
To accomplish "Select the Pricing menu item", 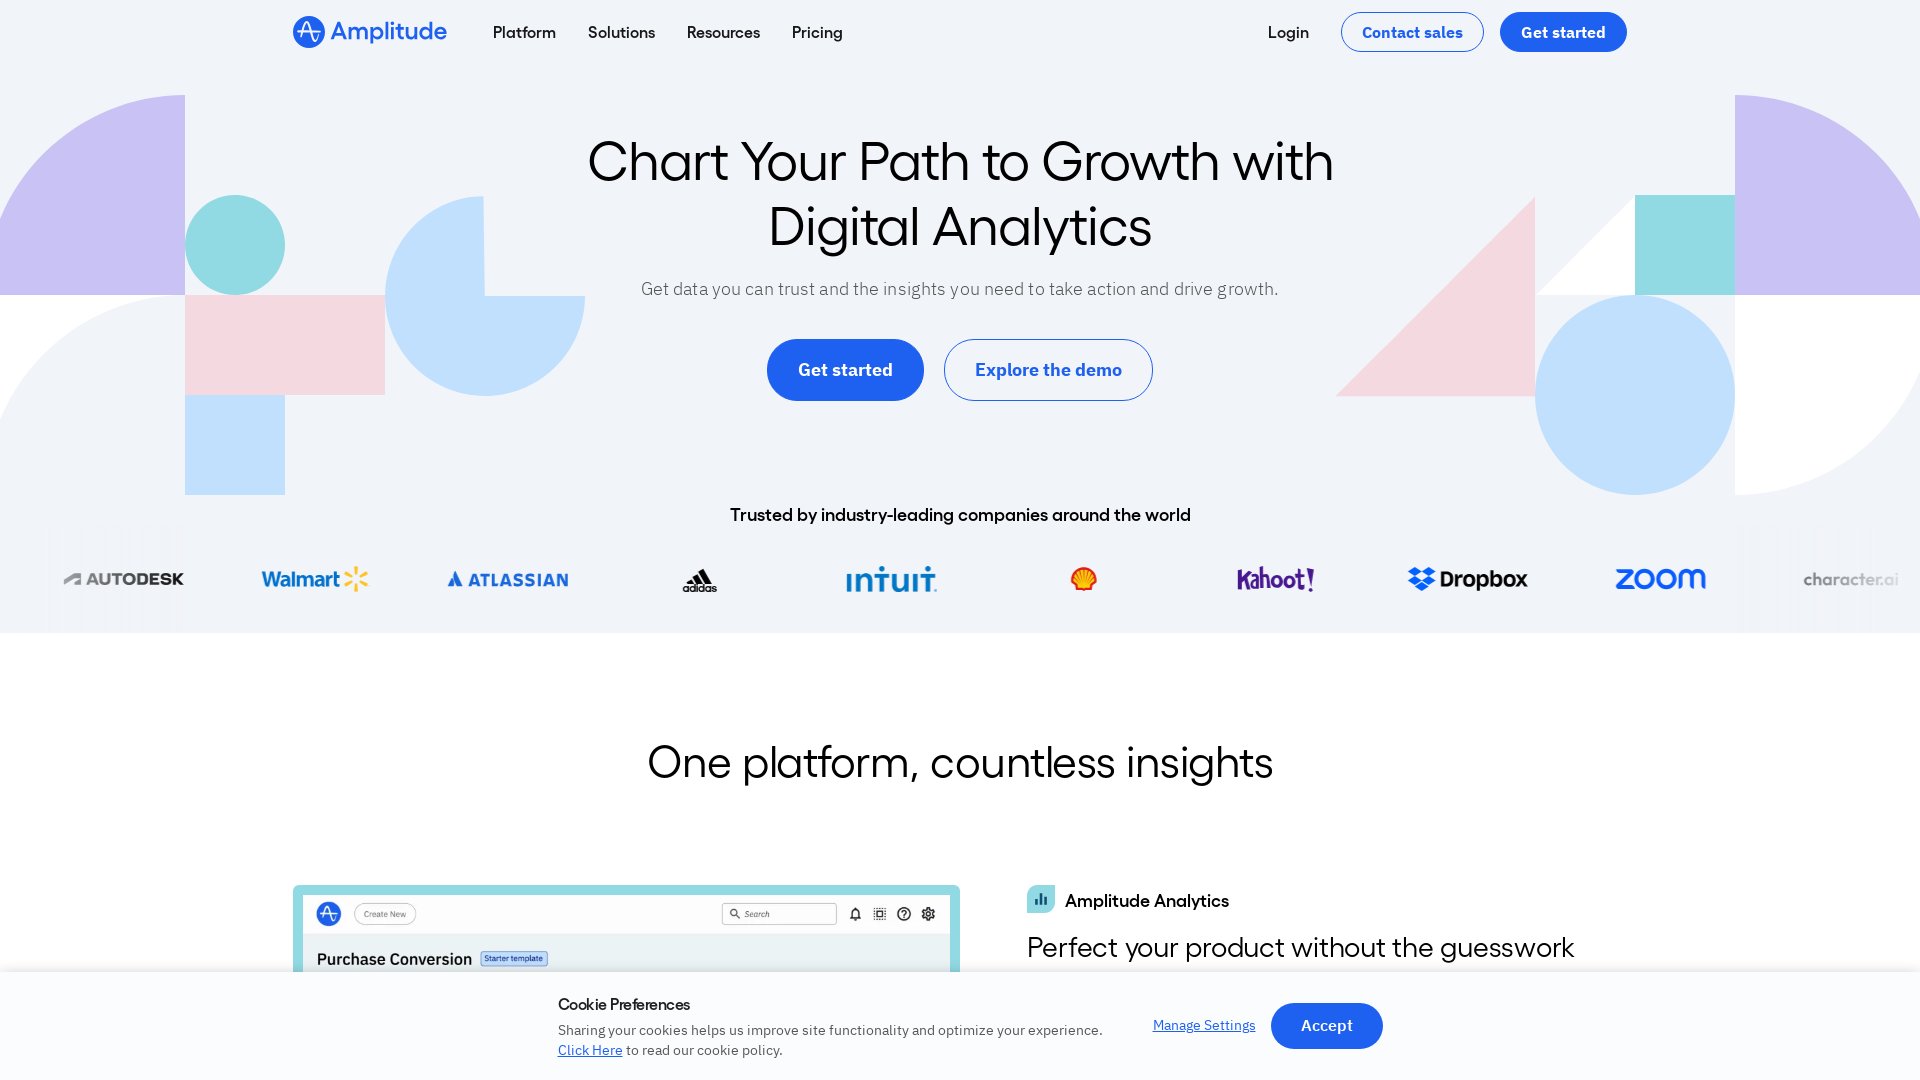I will tap(816, 32).
